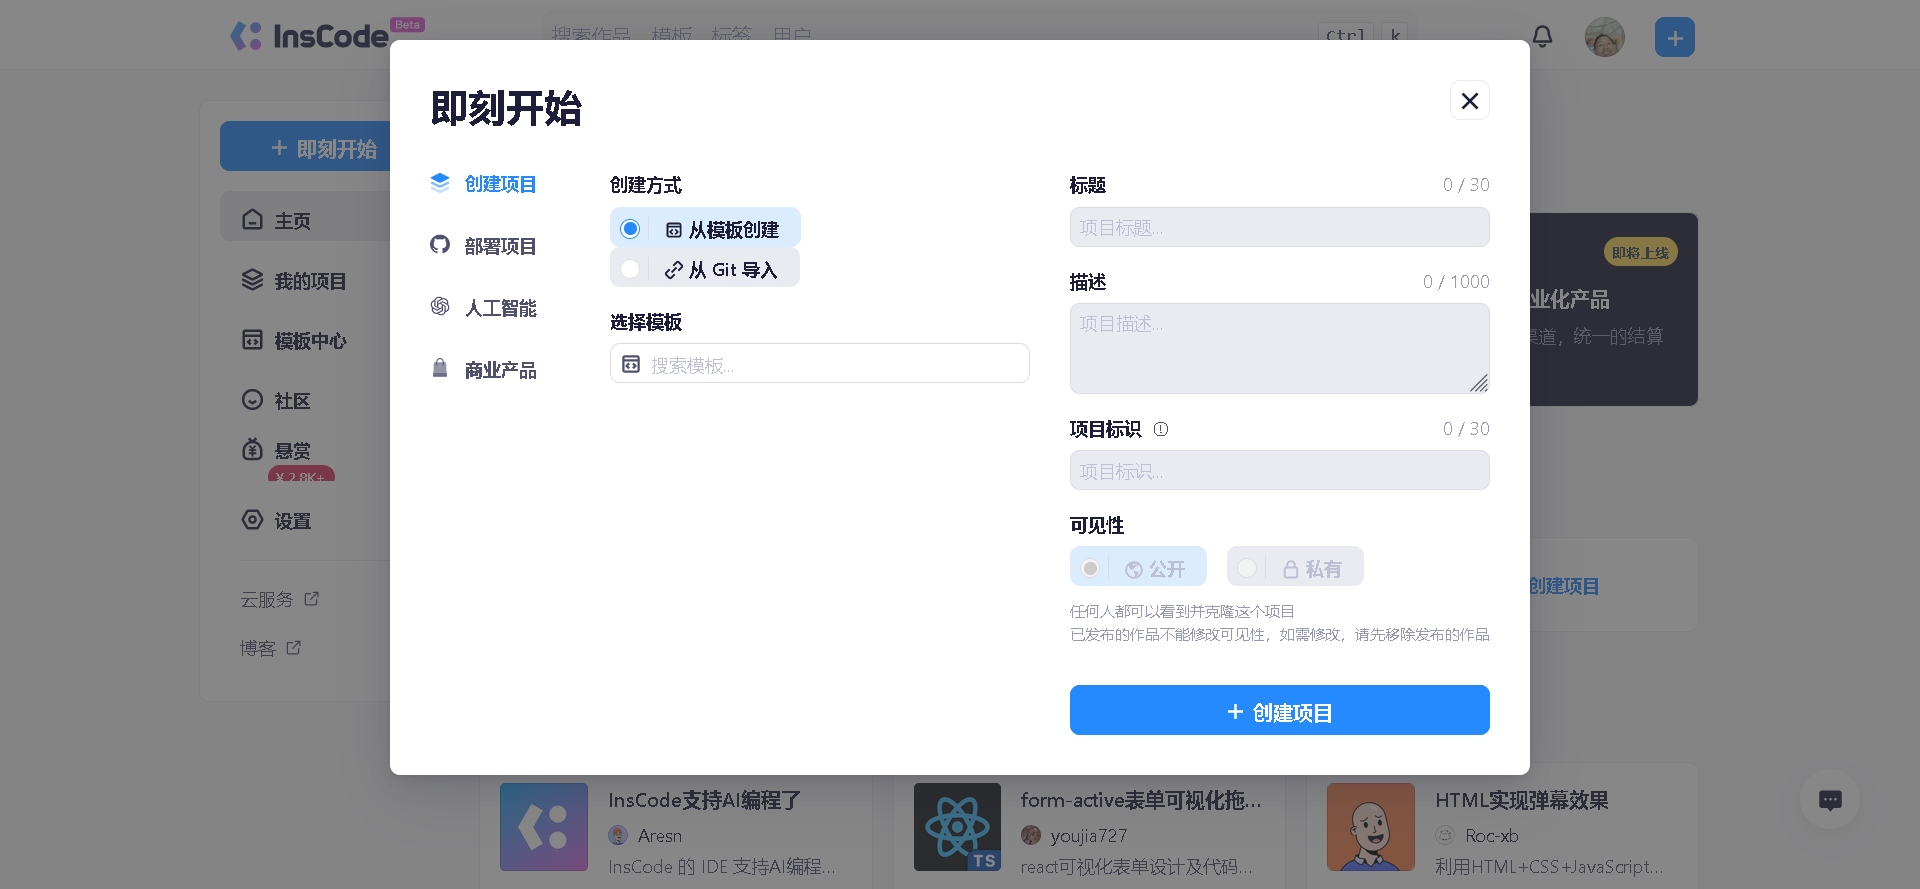Click the shopping bag icon beside 商业产品
The width and height of the screenshot is (1920, 889).
(440, 368)
